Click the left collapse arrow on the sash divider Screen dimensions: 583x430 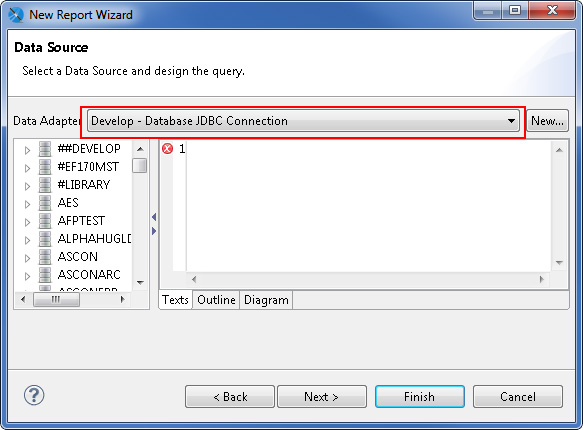pyautogui.click(x=154, y=217)
